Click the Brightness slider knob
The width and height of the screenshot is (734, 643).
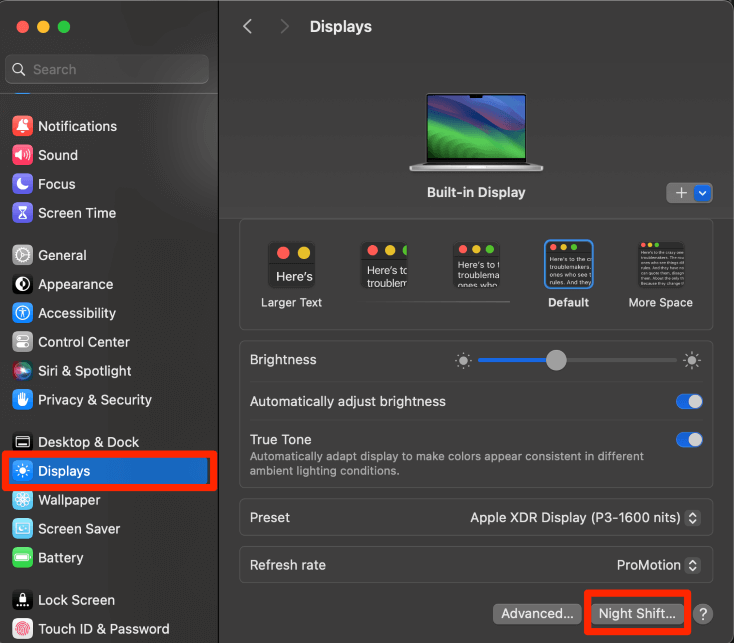[x=556, y=360]
